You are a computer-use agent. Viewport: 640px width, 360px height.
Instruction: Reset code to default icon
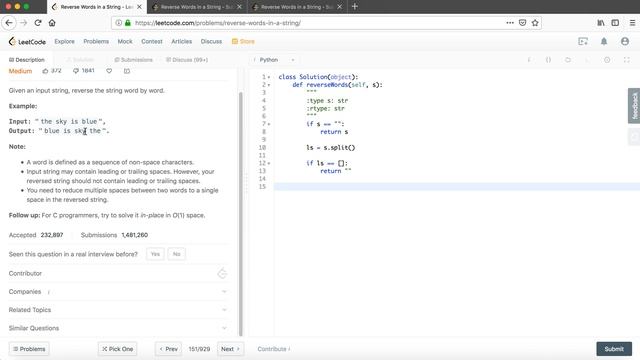[568, 60]
